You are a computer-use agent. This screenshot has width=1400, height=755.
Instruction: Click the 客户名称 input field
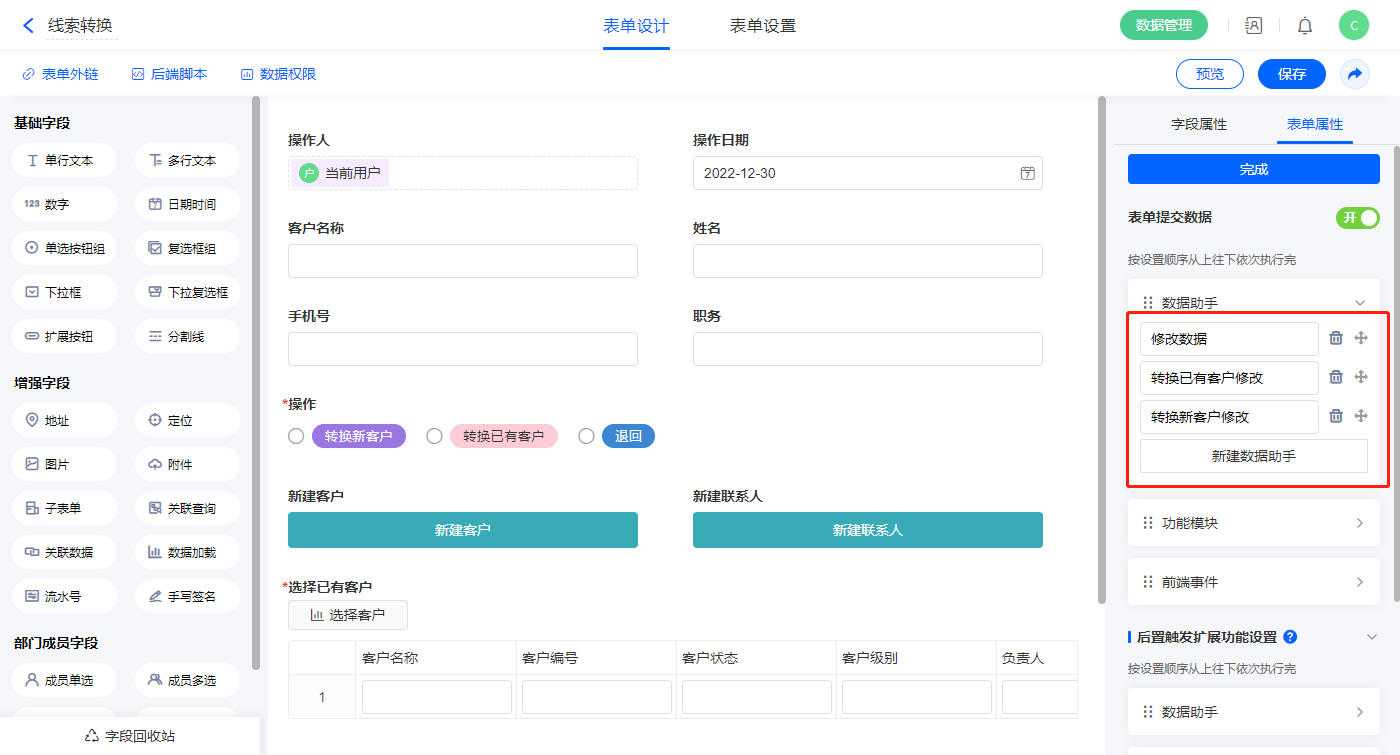tap(463, 261)
